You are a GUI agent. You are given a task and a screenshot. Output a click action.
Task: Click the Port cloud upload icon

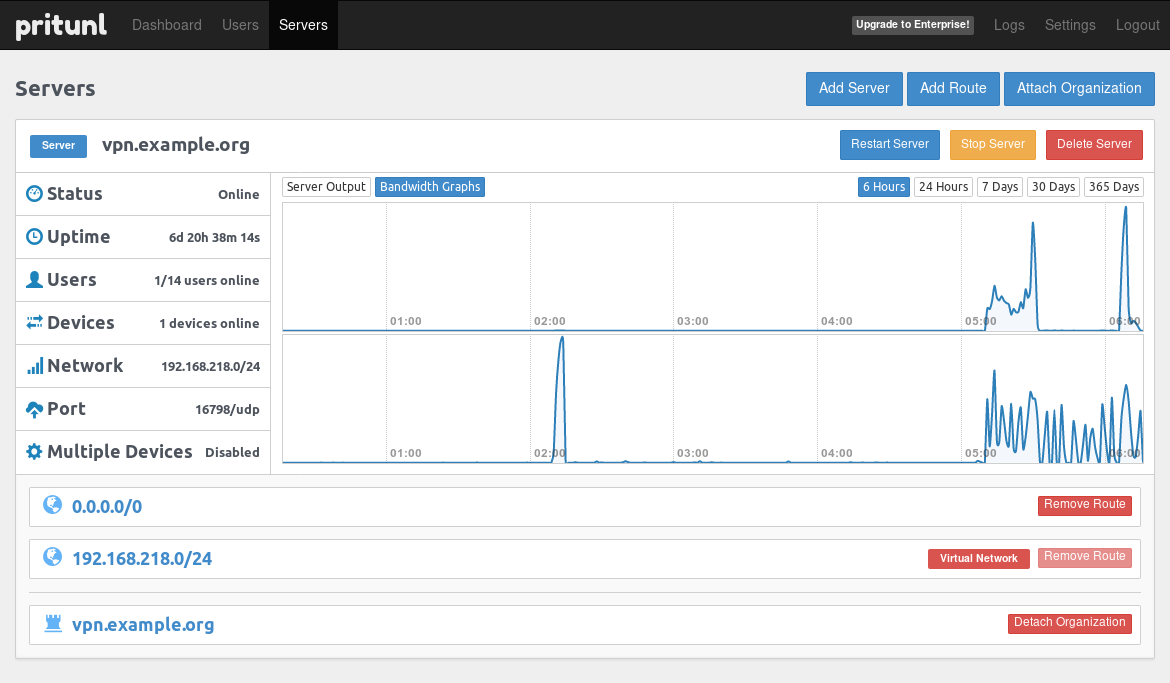pyautogui.click(x=34, y=409)
